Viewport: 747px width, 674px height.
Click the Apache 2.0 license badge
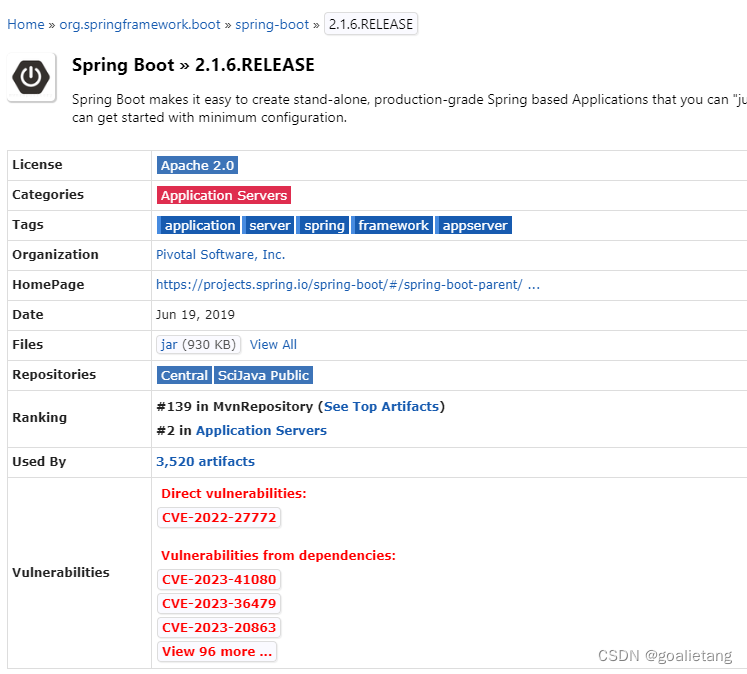pos(197,165)
